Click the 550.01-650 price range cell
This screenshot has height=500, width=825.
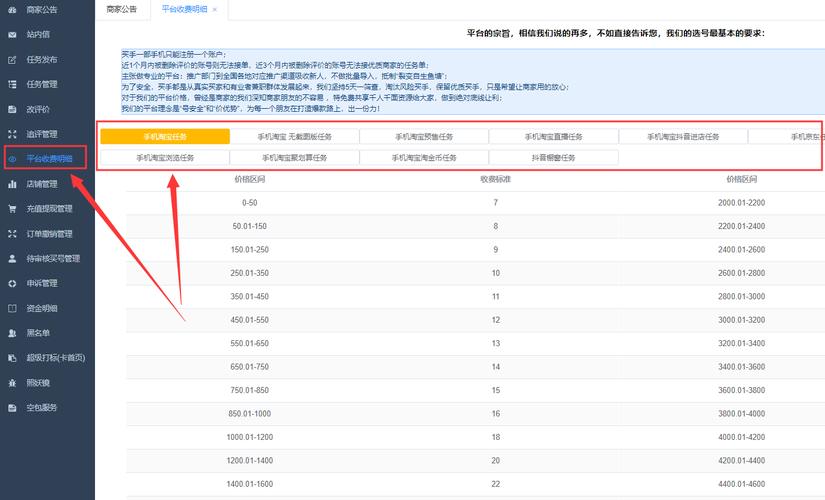point(249,343)
